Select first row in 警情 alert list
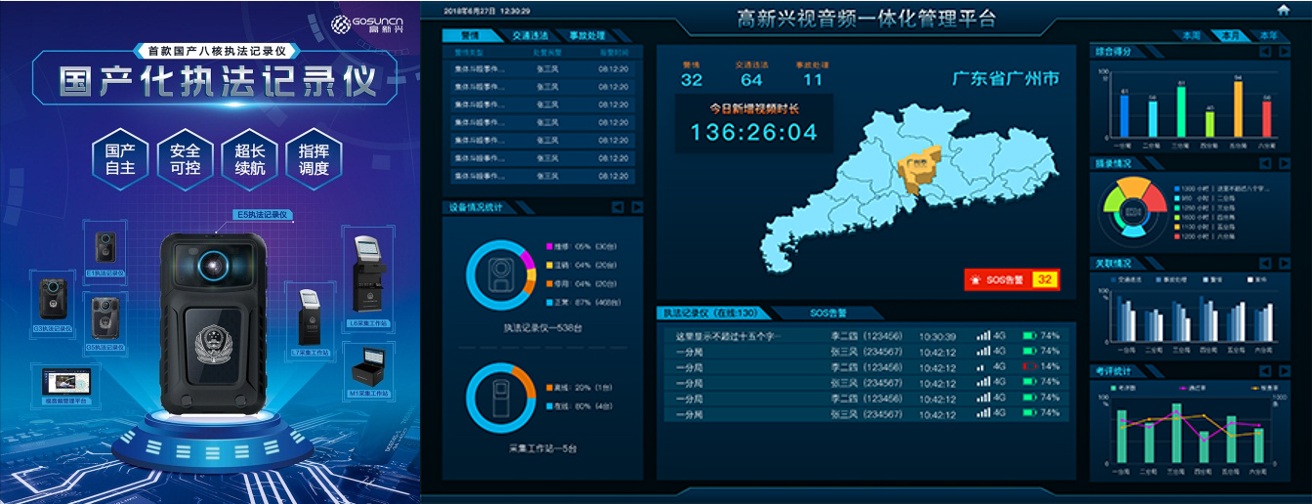This screenshot has height=504, width=1312. point(541,70)
